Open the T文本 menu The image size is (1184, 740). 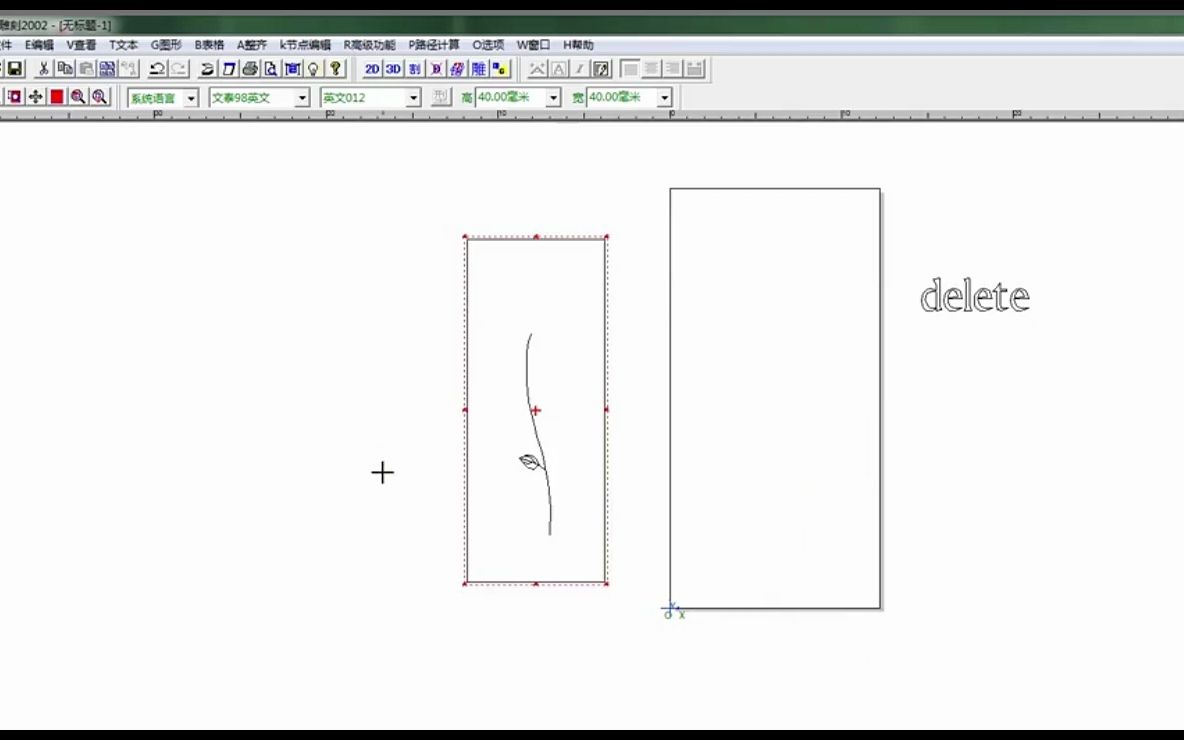(x=123, y=45)
